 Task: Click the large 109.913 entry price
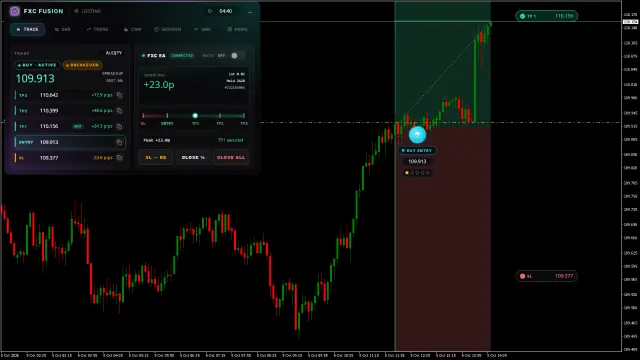(35, 78)
